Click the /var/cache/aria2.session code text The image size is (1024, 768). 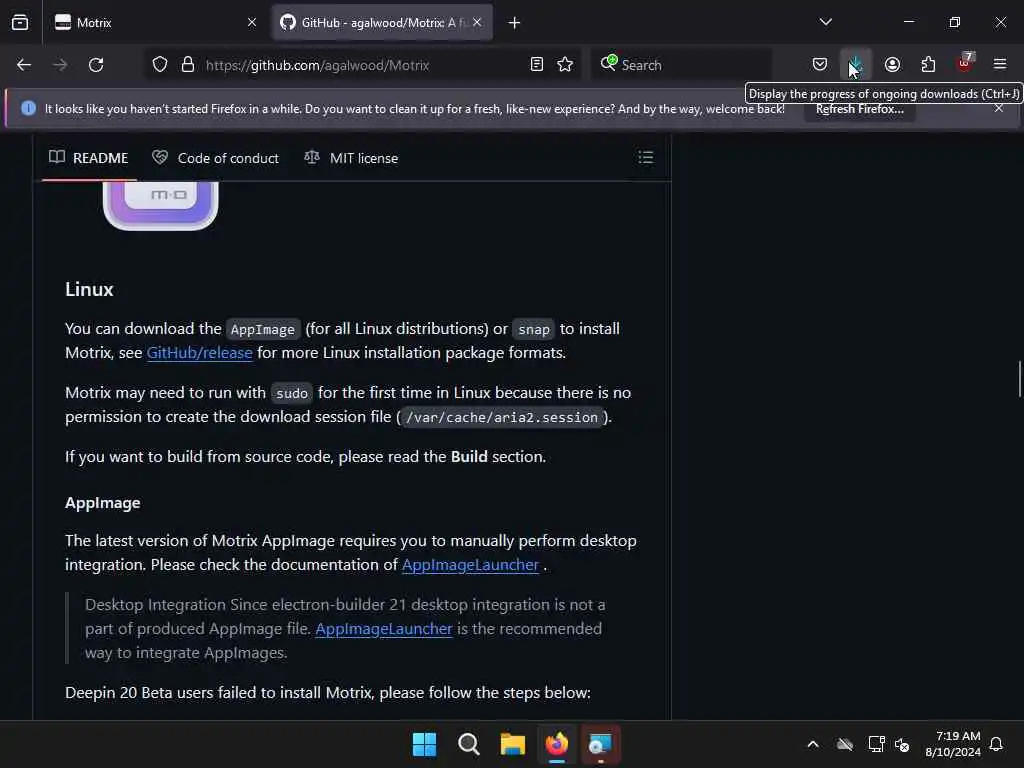(x=502, y=417)
